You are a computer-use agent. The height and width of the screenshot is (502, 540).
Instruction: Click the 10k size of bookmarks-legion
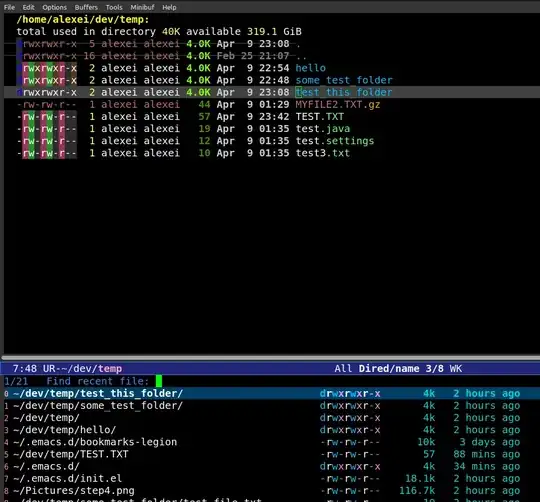(x=426, y=442)
